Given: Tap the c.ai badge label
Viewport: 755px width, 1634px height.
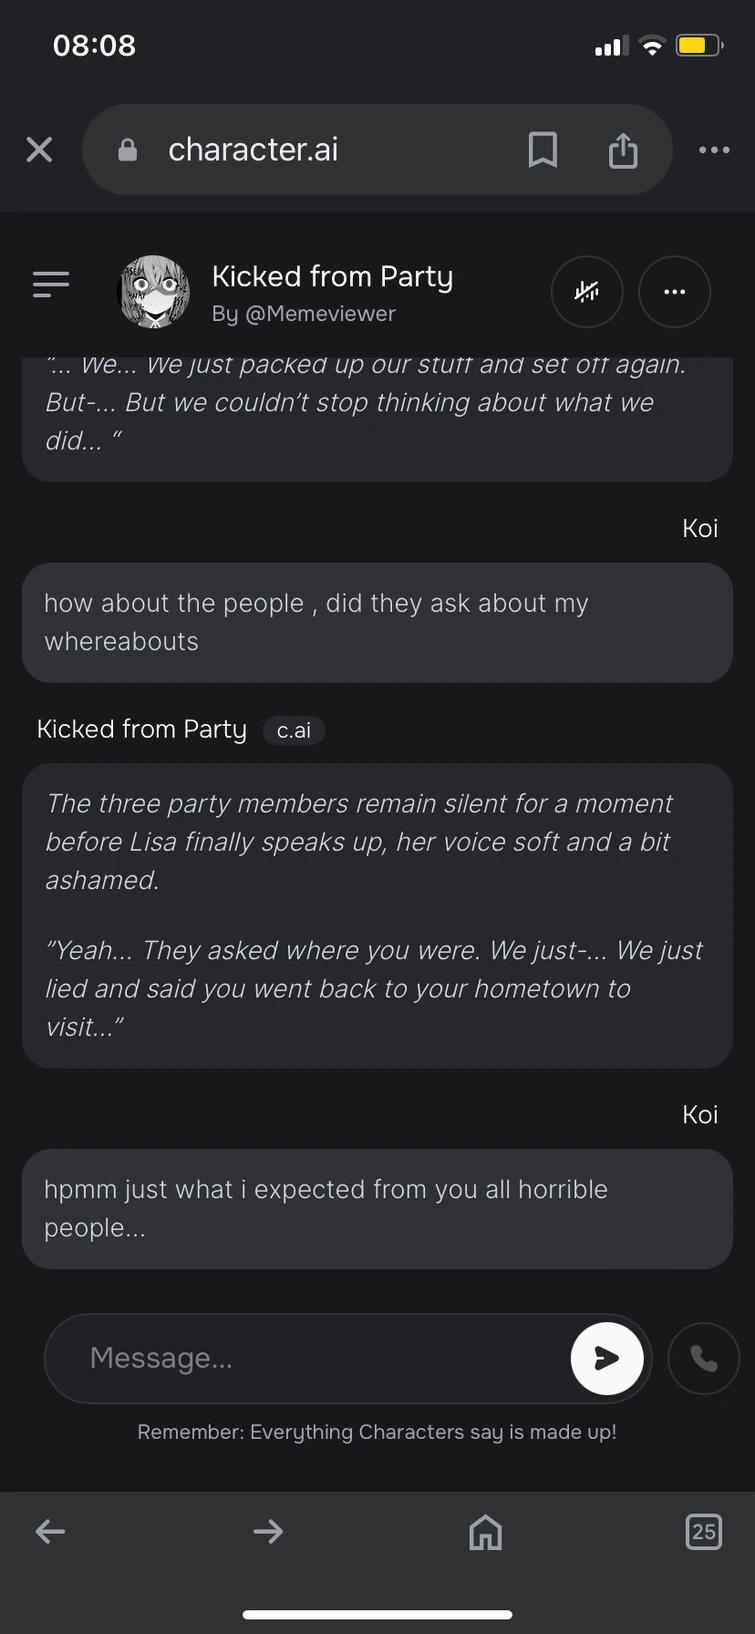Looking at the screenshot, I should point(294,731).
